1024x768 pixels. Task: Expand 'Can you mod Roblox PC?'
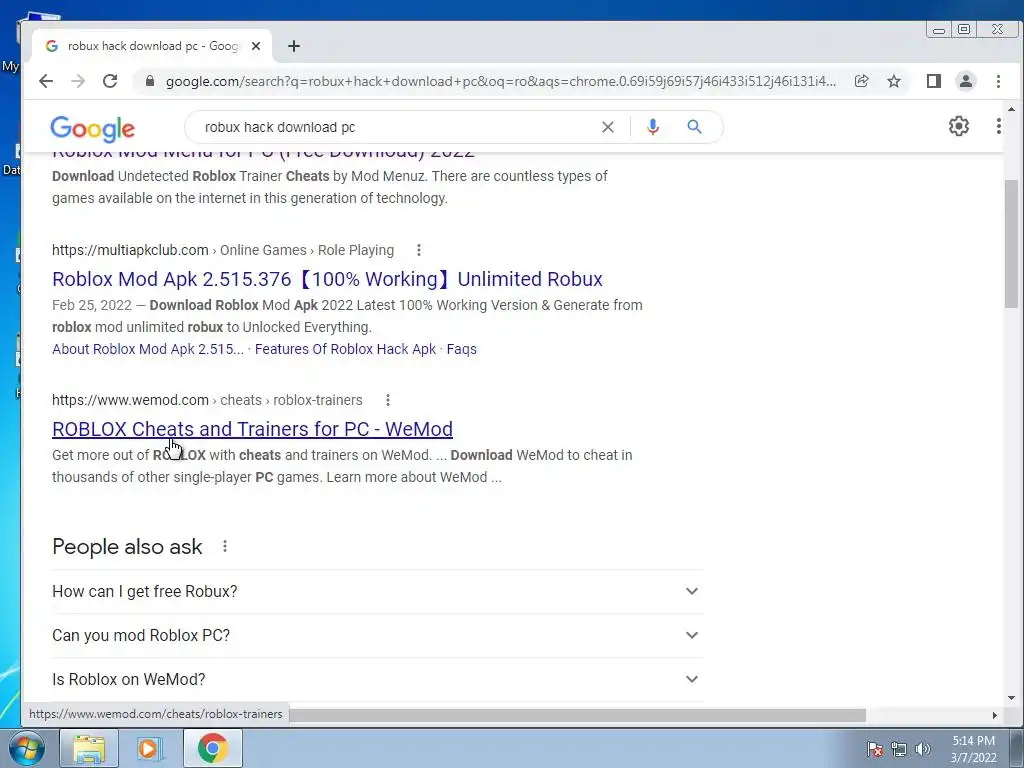tap(377, 635)
